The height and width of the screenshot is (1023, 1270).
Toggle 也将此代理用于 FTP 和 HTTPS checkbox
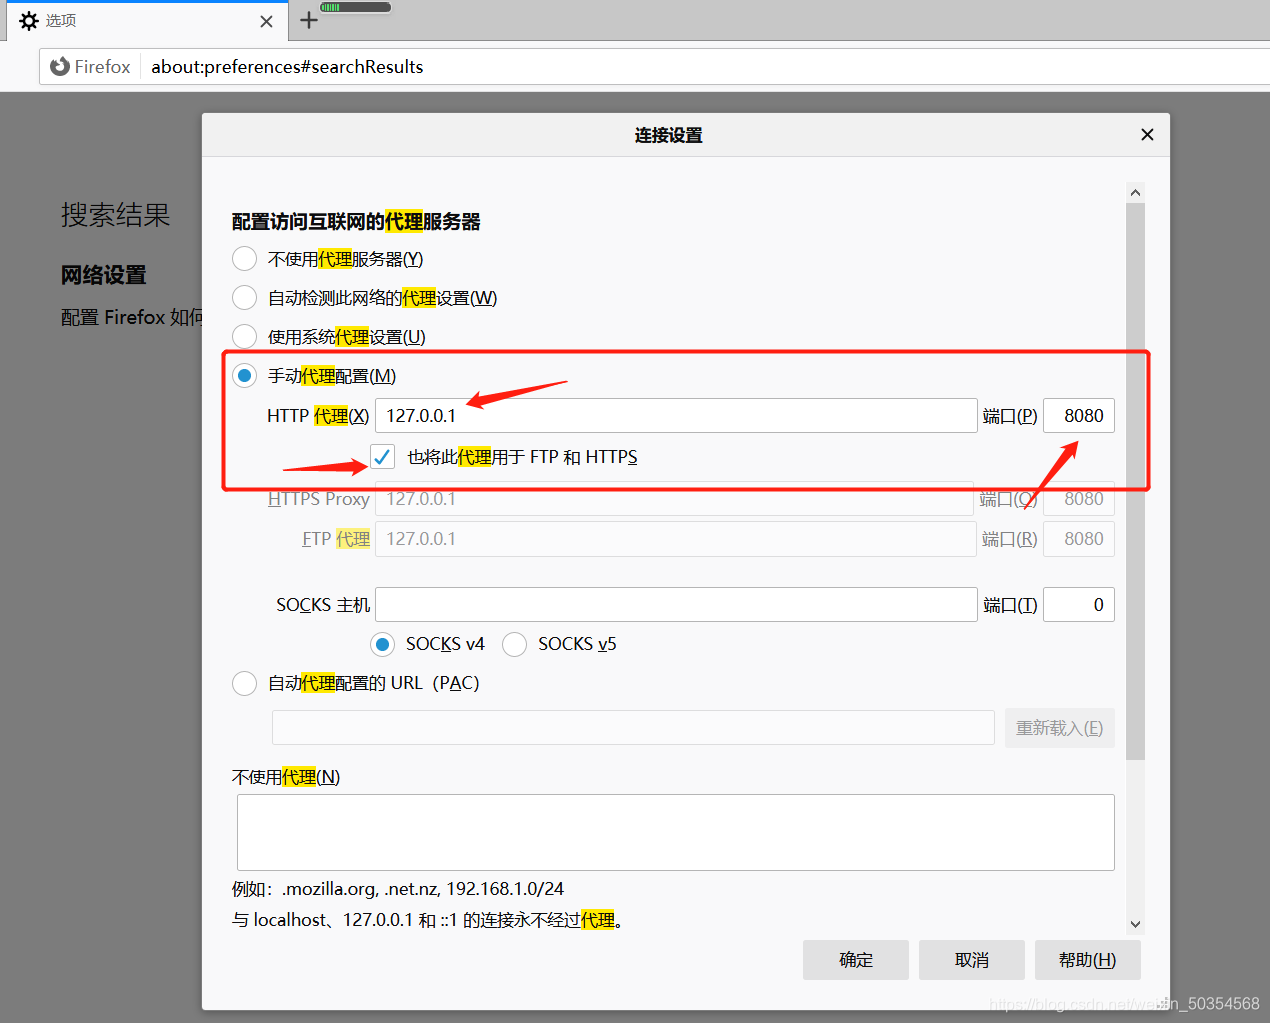pyautogui.click(x=382, y=457)
